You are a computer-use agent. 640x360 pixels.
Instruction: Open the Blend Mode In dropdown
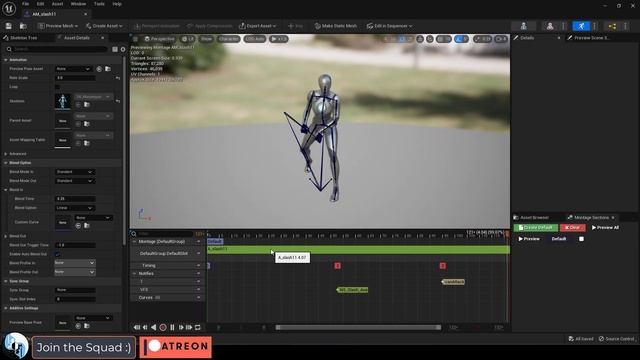point(75,172)
